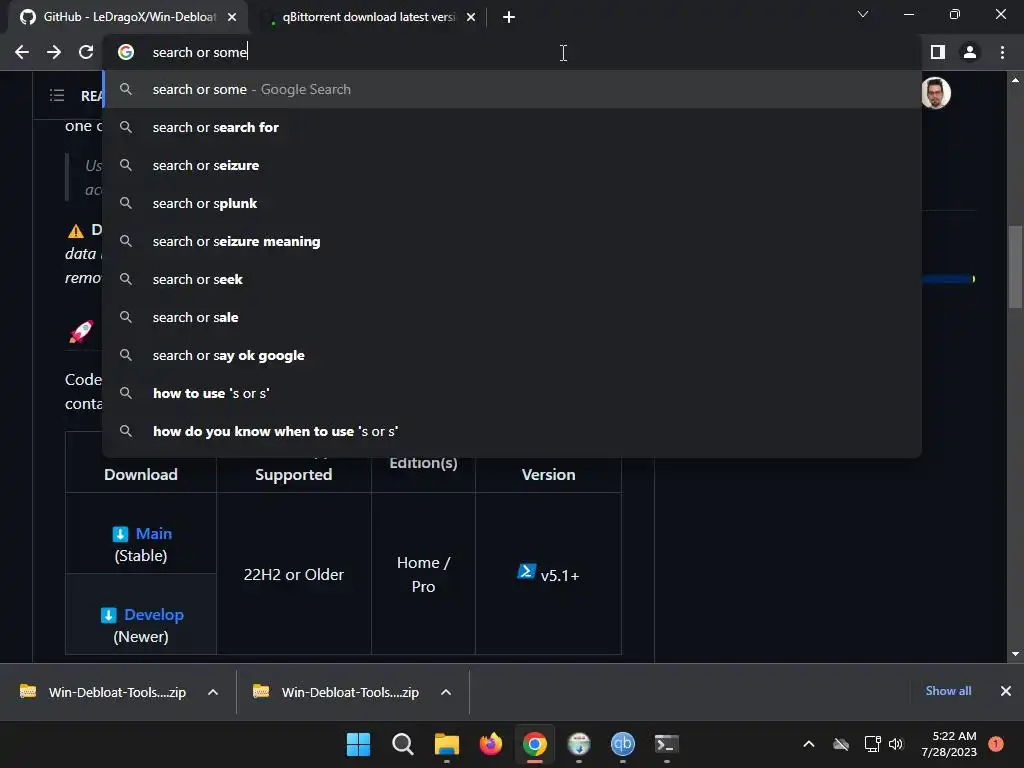Click the cloud sync tray icon
The image size is (1024, 768).
[841, 744]
